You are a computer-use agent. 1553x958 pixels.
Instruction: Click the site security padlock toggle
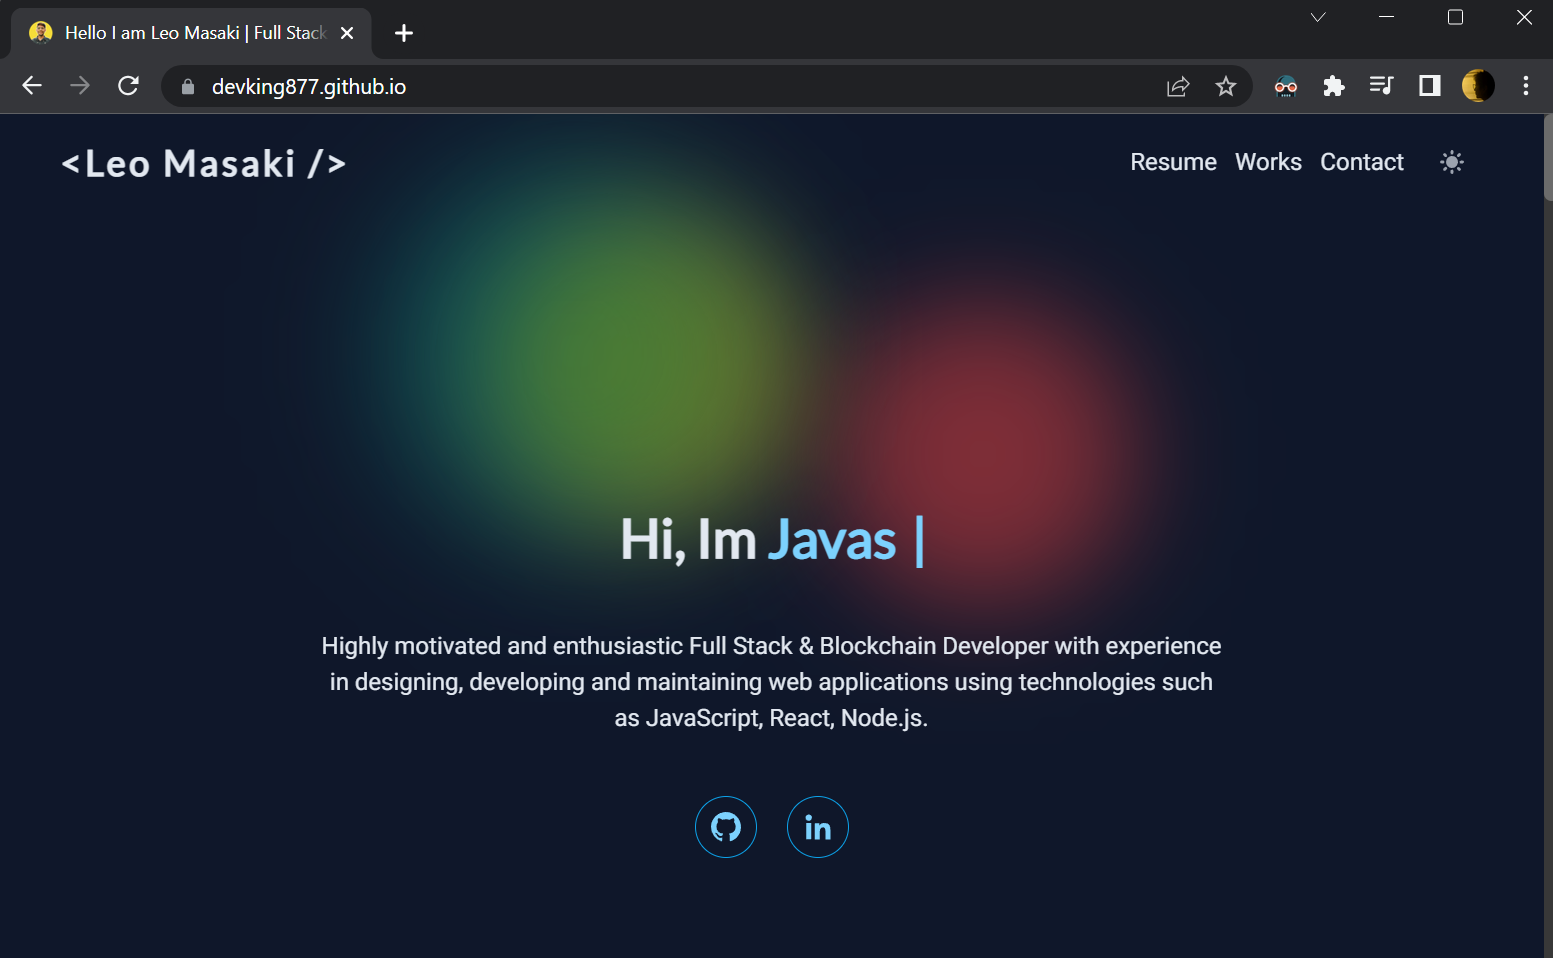186,87
